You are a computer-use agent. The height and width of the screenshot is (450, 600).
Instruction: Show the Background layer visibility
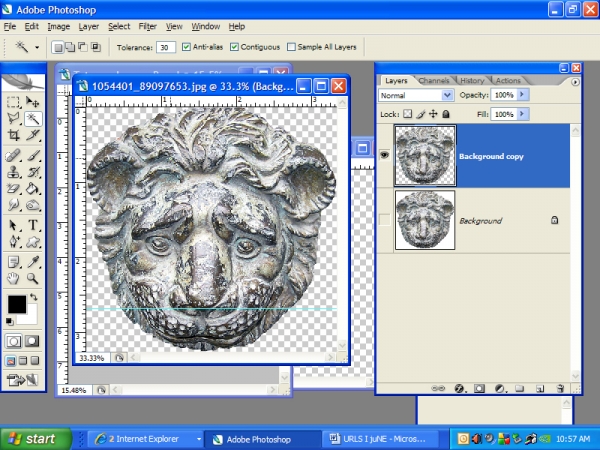pyautogui.click(x=385, y=220)
